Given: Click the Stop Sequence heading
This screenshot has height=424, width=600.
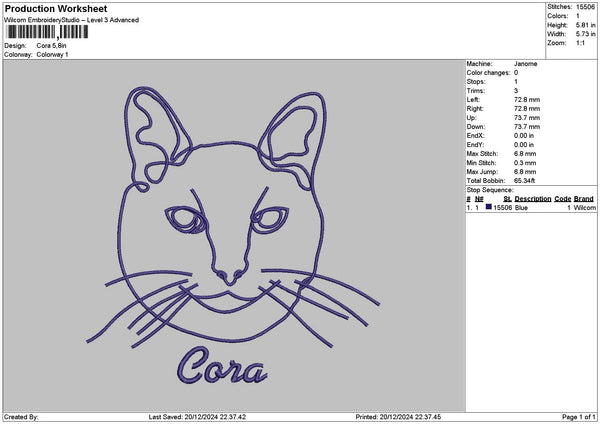Looking at the screenshot, I should tap(490, 189).
